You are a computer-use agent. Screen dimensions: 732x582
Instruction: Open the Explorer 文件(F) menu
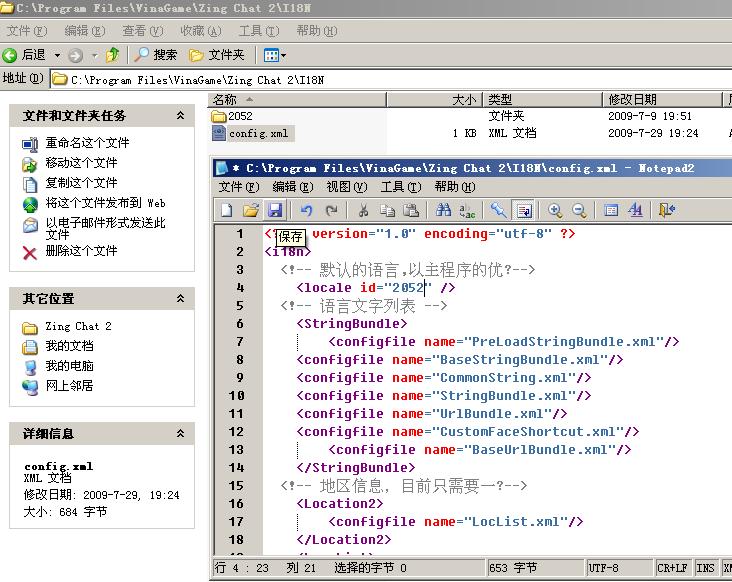pos(27,31)
